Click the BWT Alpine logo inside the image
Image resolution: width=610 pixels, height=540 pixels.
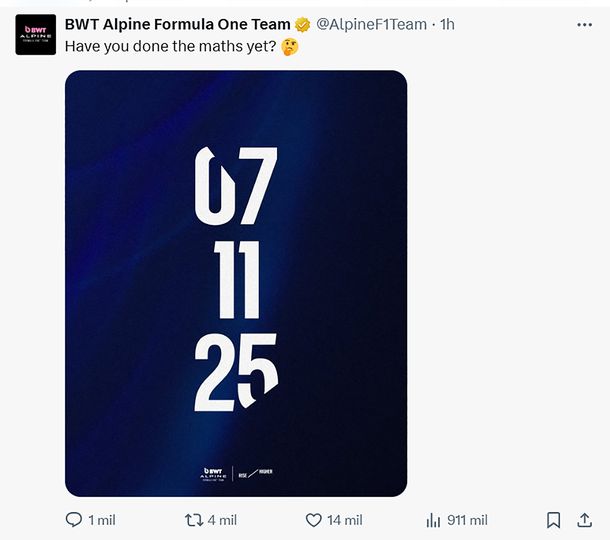point(213,474)
